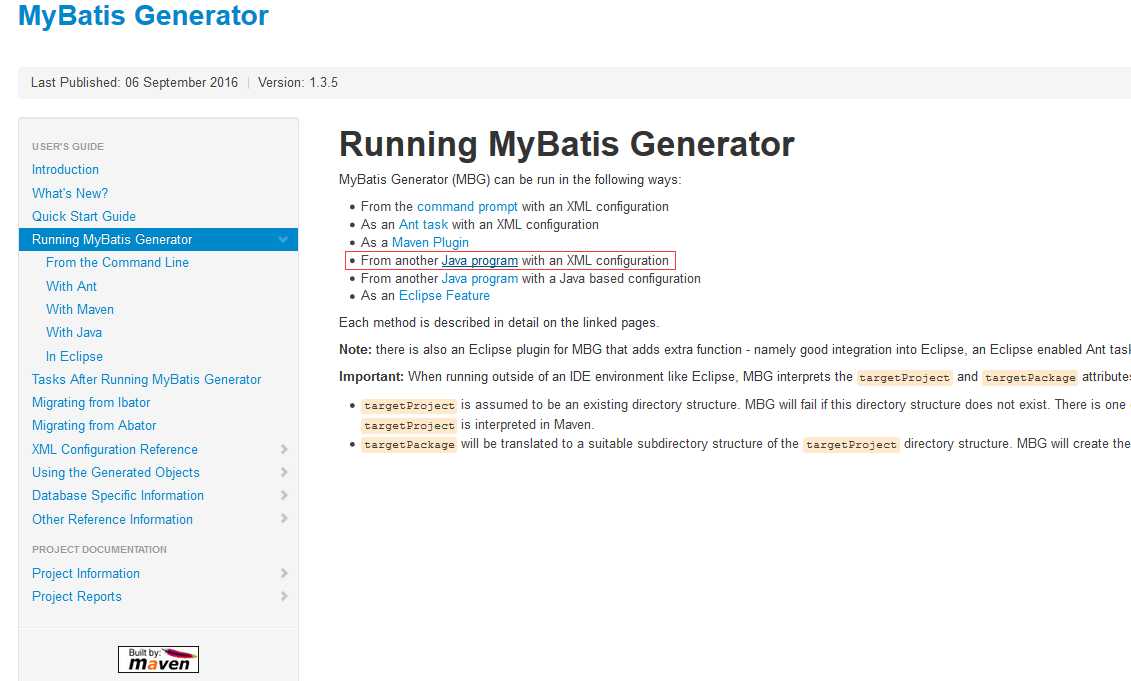The image size is (1131, 681).
Task: Click the PROJECT DOCUMENTATION section label
Action: tap(100, 550)
